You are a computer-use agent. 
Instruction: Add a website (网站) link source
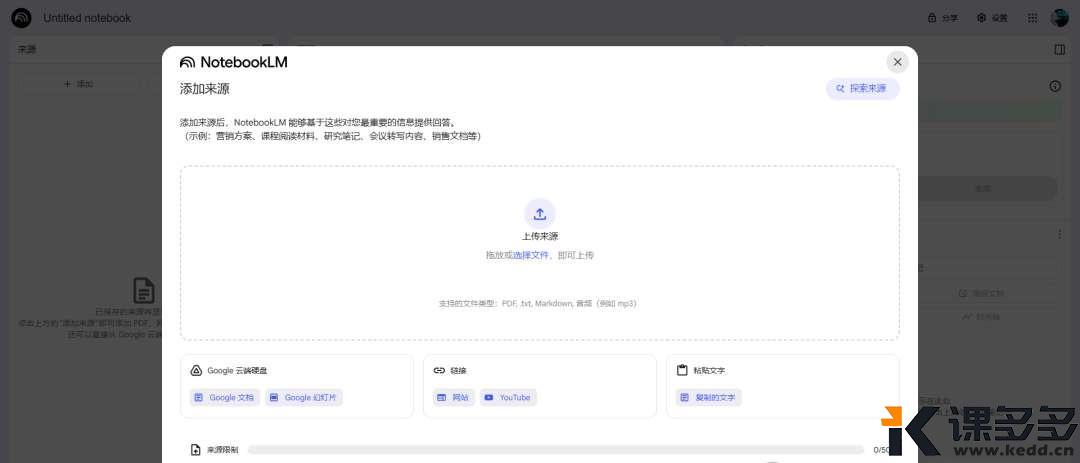453,398
